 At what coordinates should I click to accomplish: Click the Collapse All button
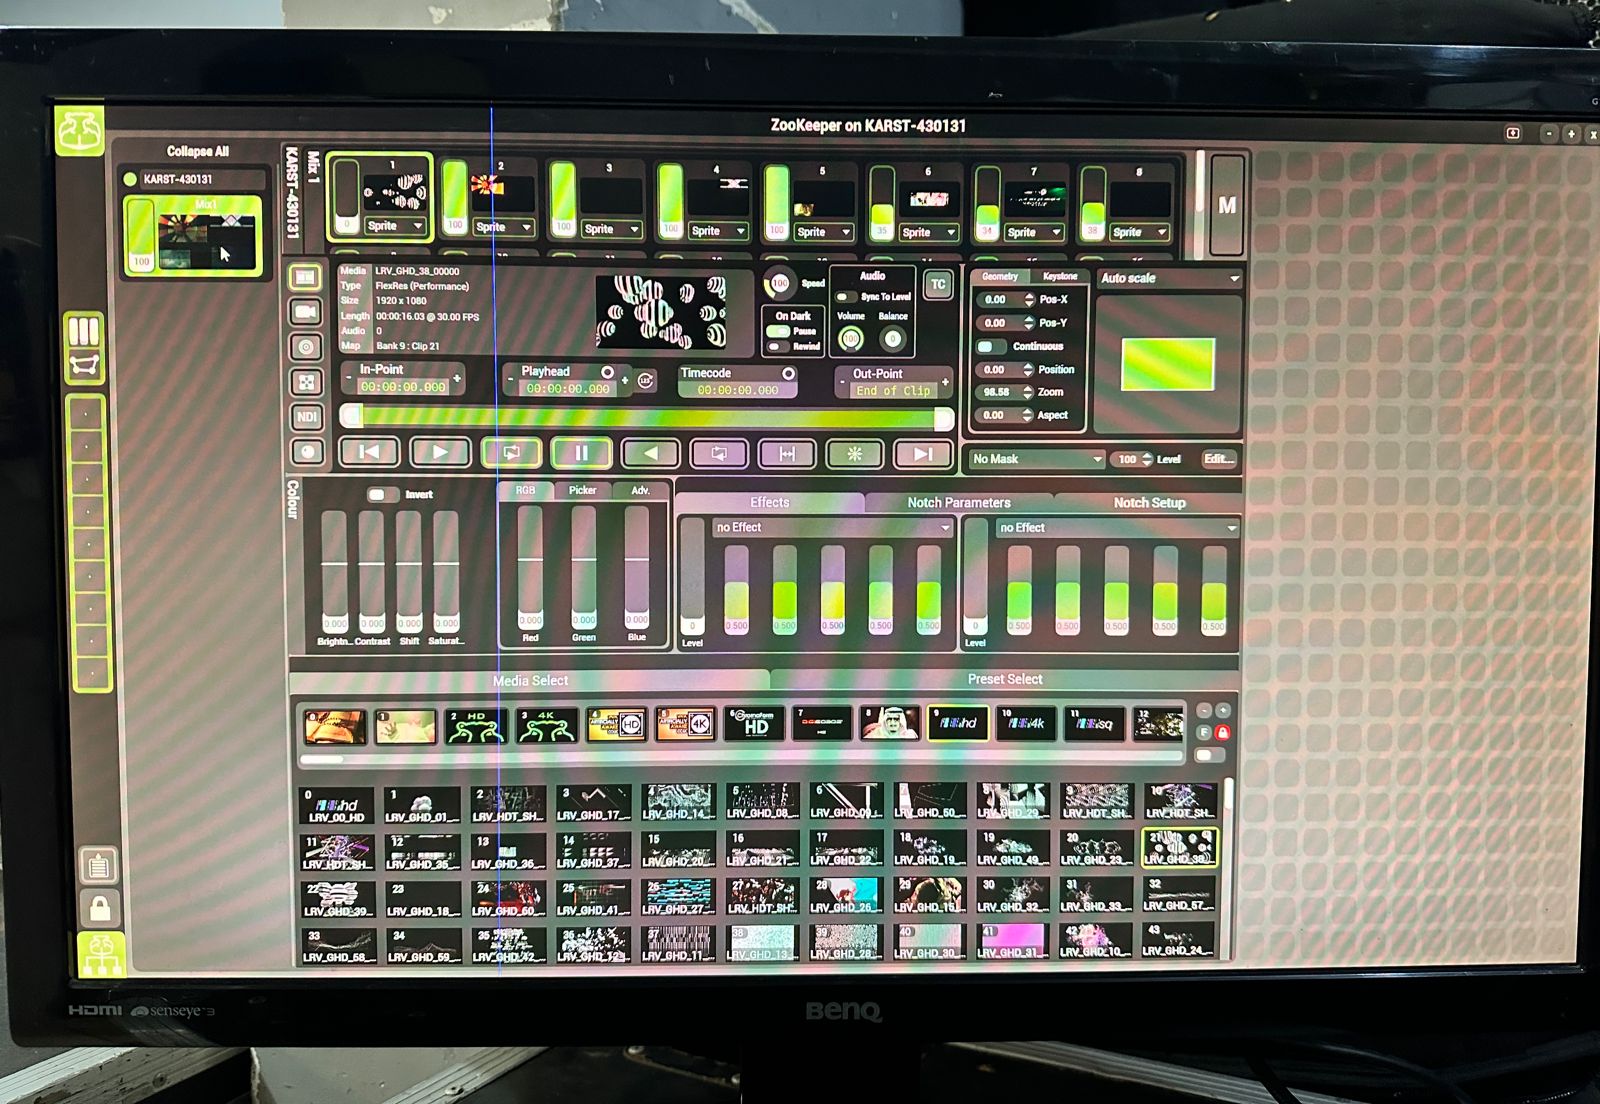(x=198, y=150)
